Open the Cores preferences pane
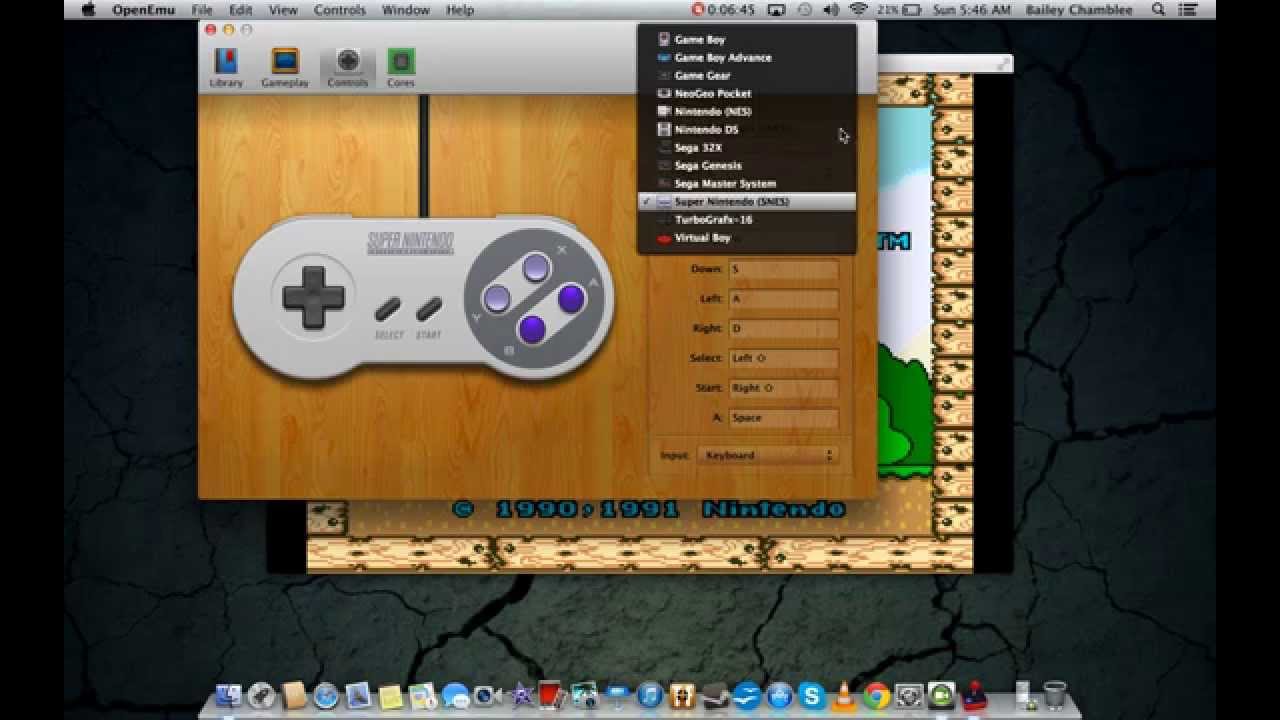The height and width of the screenshot is (720, 1280). (x=401, y=68)
